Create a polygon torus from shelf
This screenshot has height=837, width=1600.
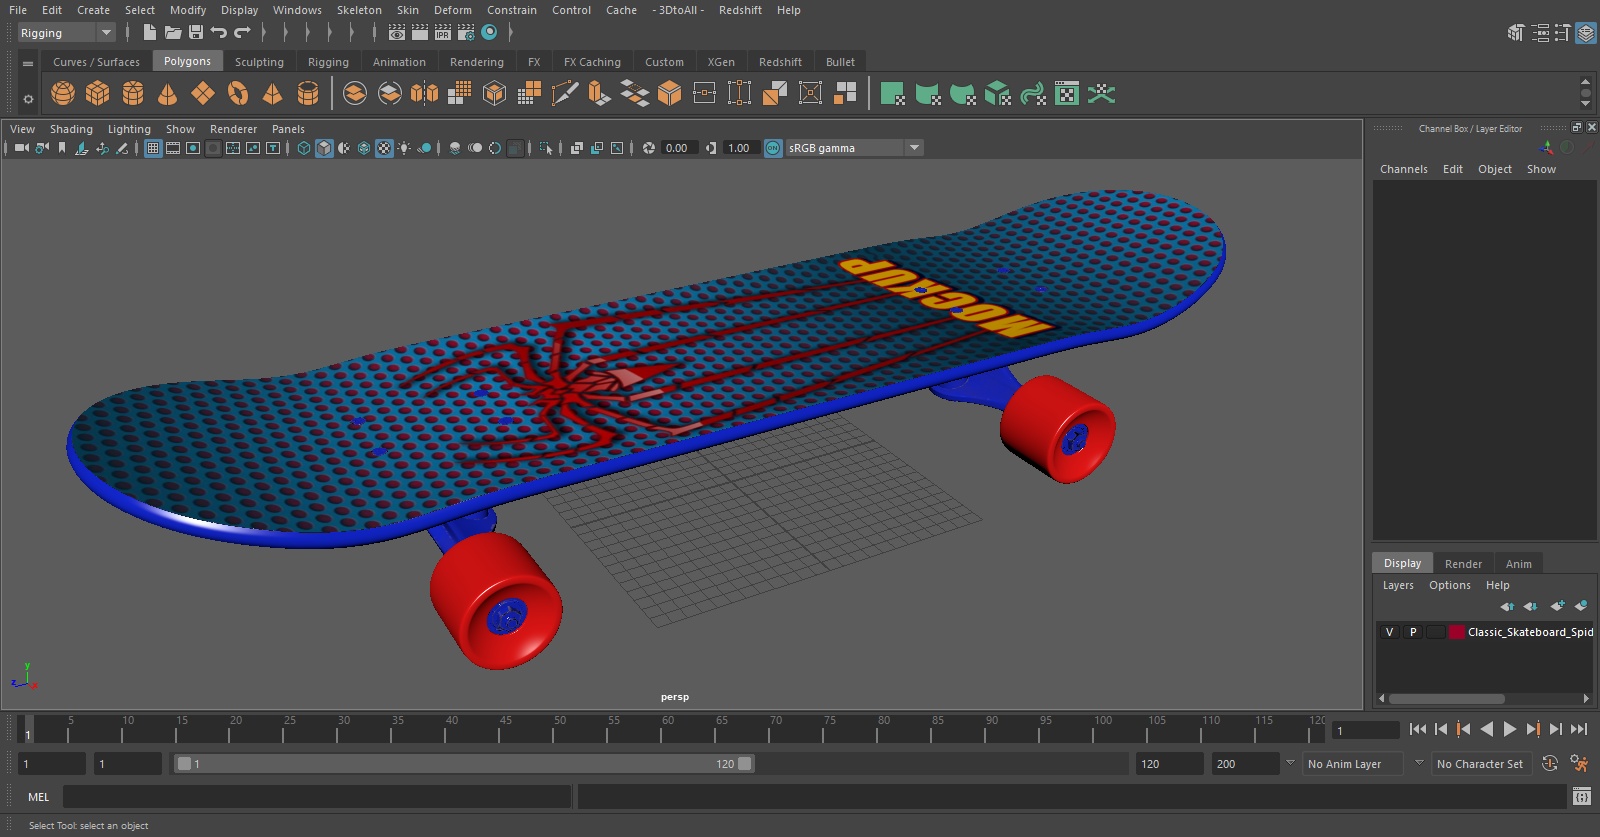tap(238, 94)
